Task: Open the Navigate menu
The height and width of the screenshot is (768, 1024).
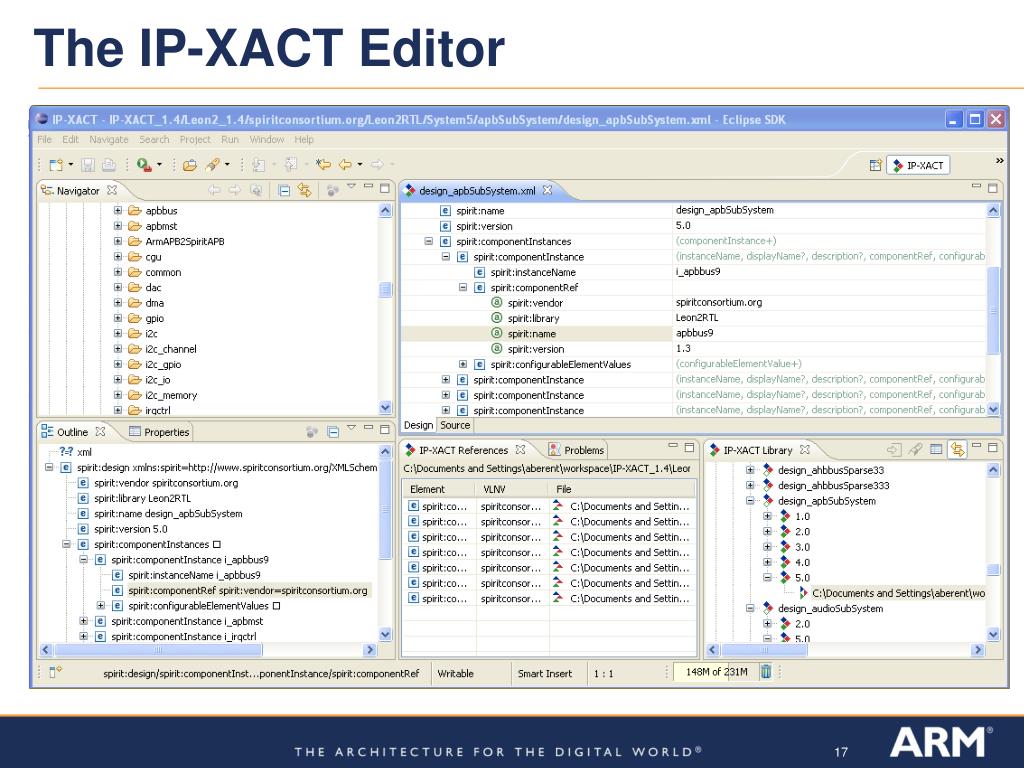Action: coord(108,139)
